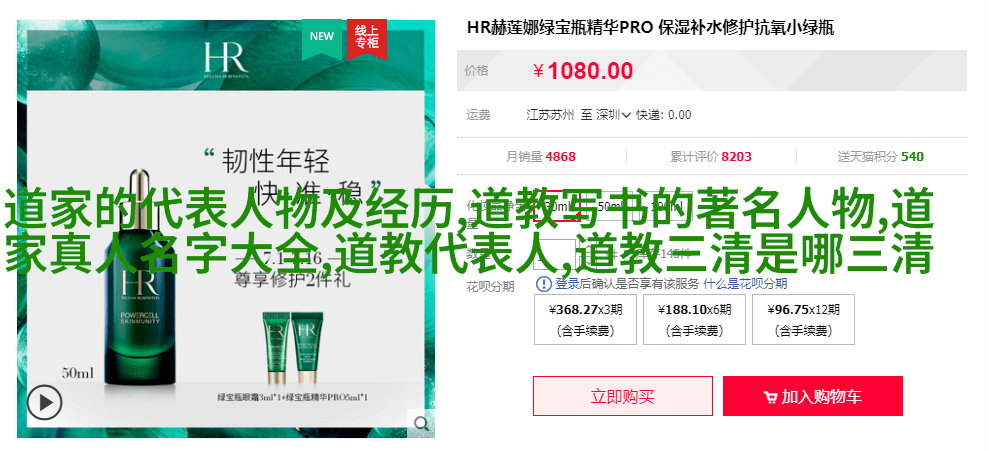Open the 什么是花呗分期 link

[x=745, y=284]
